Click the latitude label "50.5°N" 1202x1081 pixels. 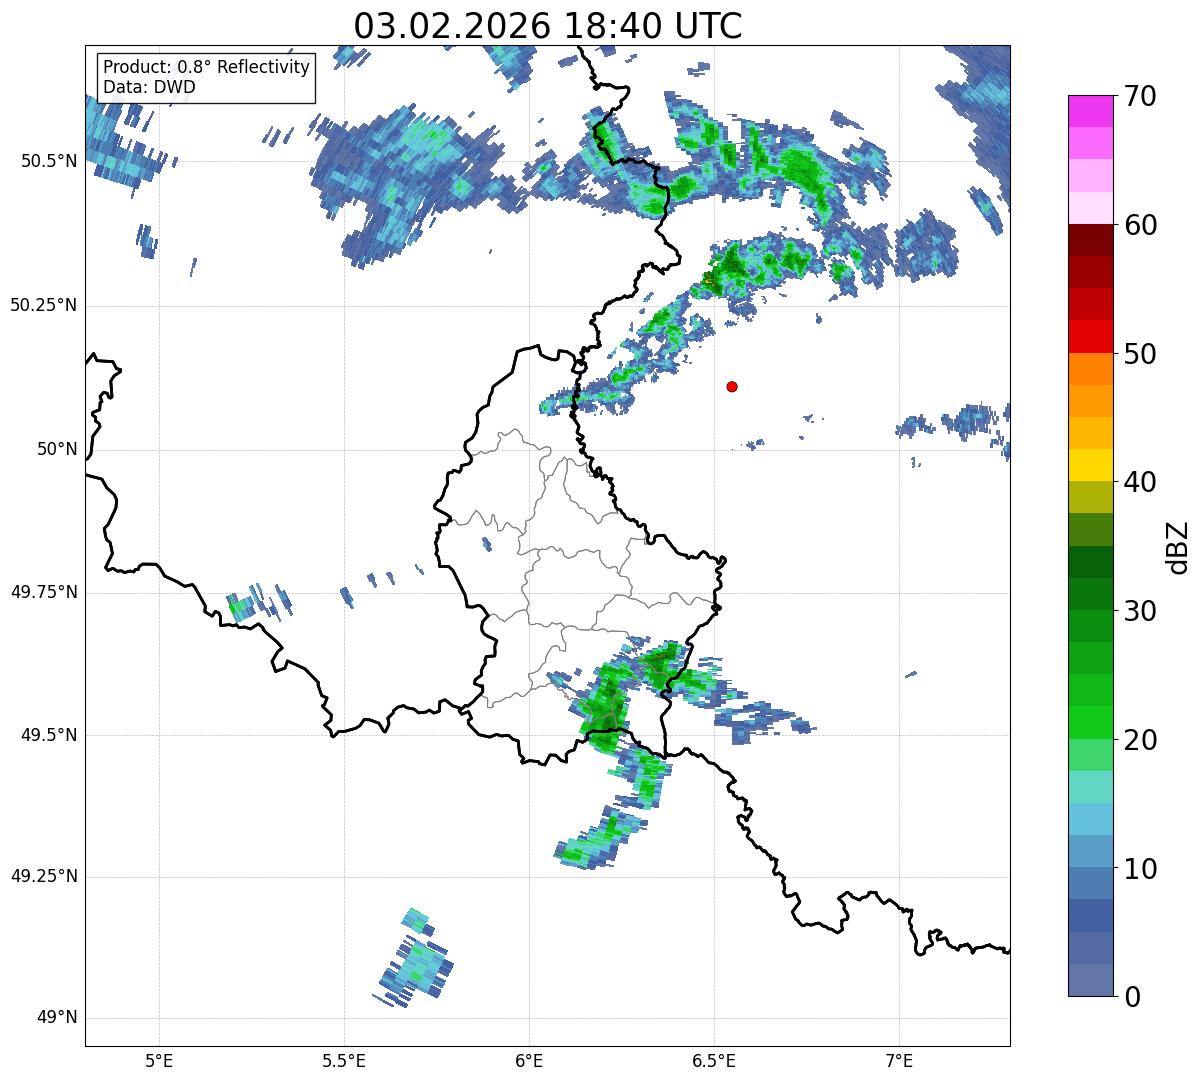(48, 161)
